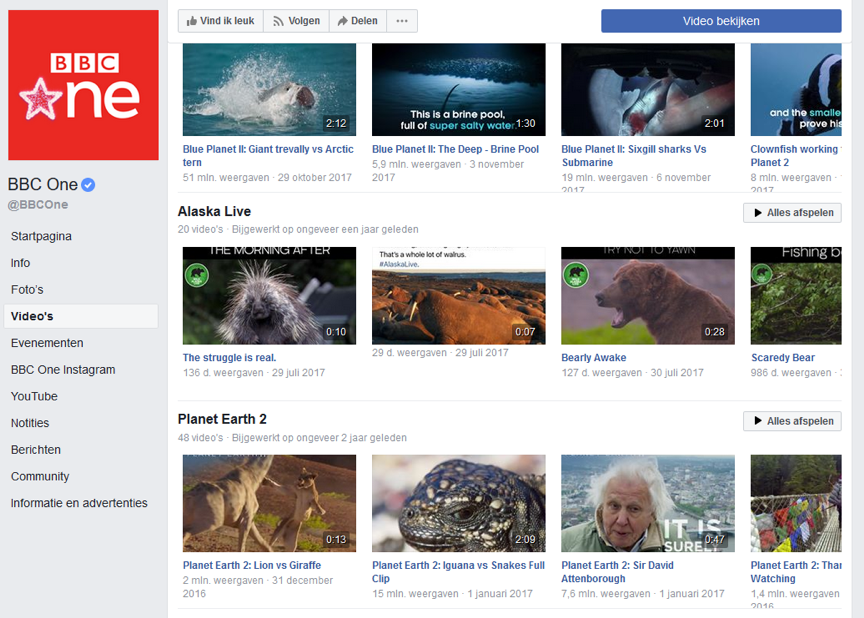Click the Planet Earth 2 playlist heading
Image resolution: width=864 pixels, height=618 pixels.
[222, 419]
